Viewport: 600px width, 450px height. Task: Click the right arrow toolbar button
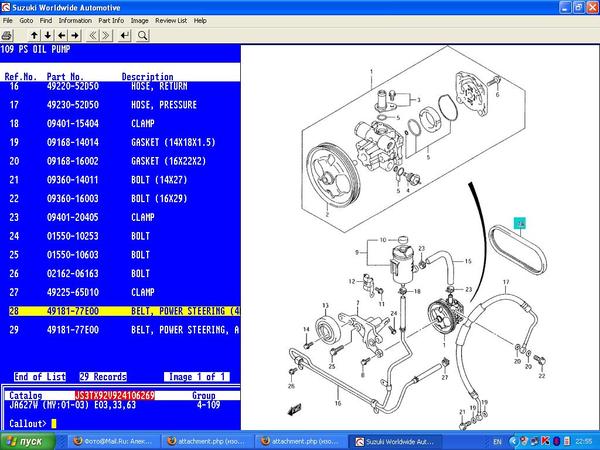(x=75, y=36)
